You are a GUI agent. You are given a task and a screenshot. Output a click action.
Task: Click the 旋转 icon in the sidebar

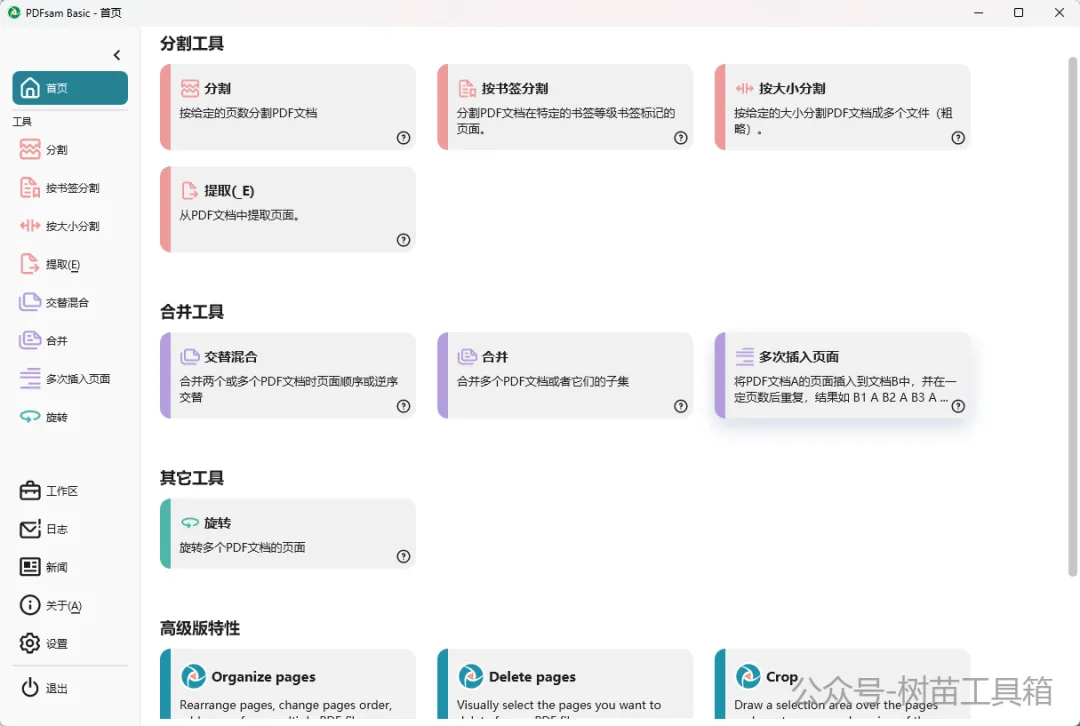pos(30,417)
